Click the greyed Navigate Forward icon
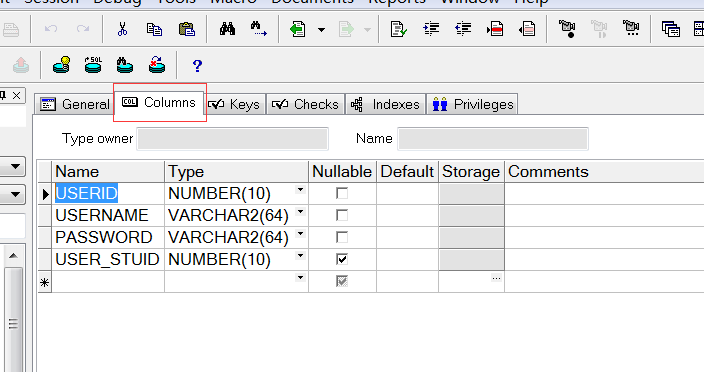Viewport: 704px width, 372px height. [347, 30]
